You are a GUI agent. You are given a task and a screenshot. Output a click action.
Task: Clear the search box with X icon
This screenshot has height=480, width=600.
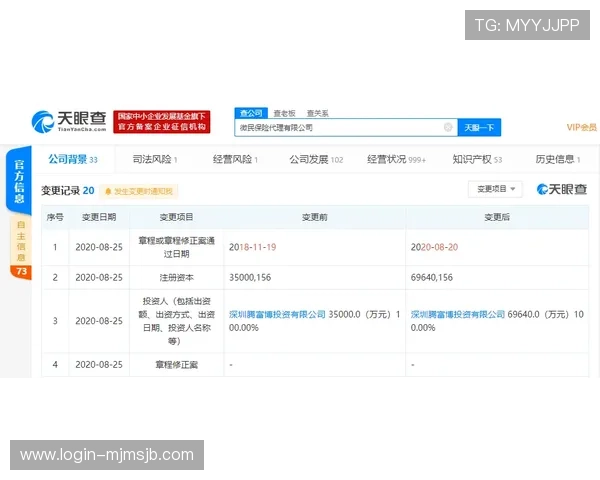(x=448, y=127)
